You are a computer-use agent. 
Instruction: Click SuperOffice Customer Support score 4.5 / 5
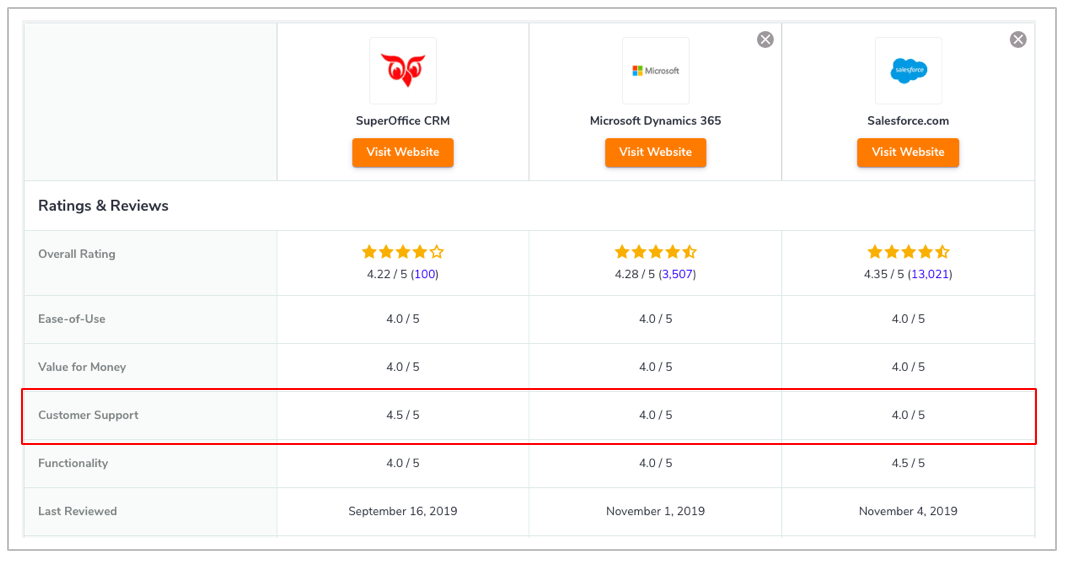tap(403, 415)
